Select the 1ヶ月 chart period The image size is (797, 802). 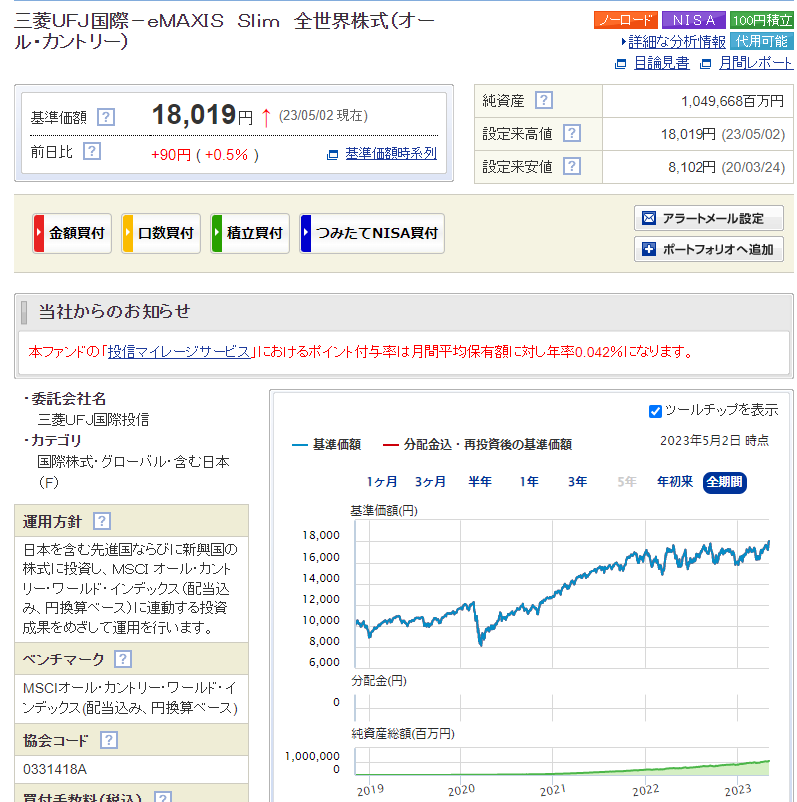pyautogui.click(x=382, y=482)
